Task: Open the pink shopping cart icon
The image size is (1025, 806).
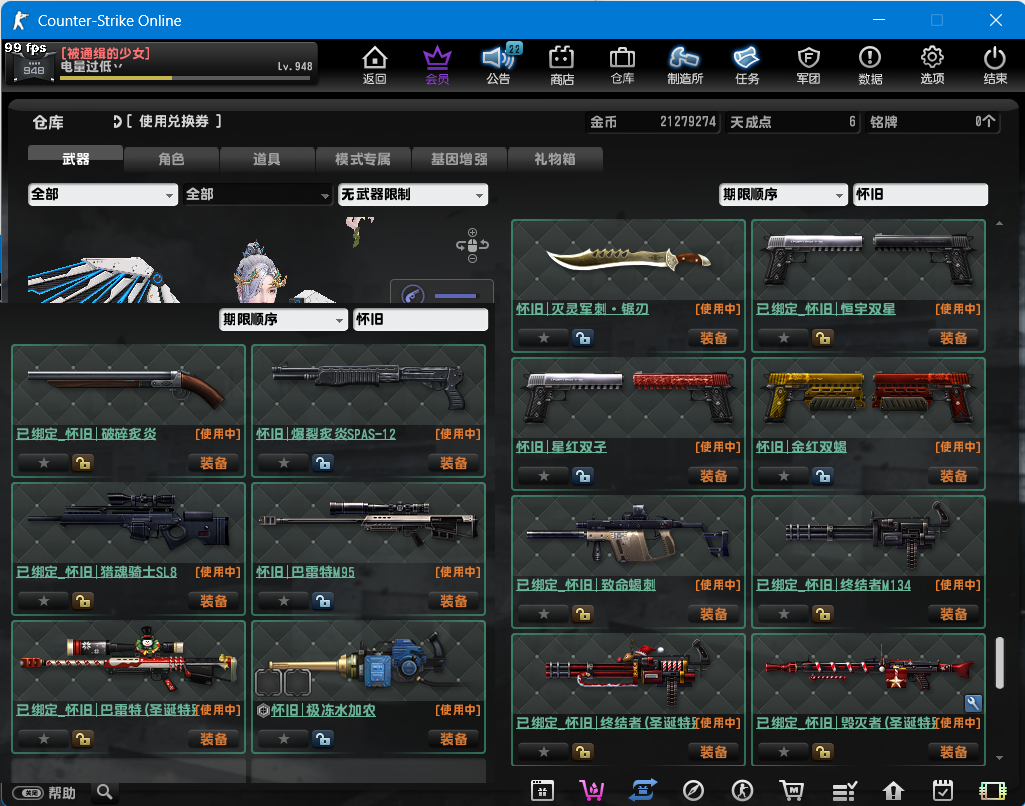Action: 592,791
